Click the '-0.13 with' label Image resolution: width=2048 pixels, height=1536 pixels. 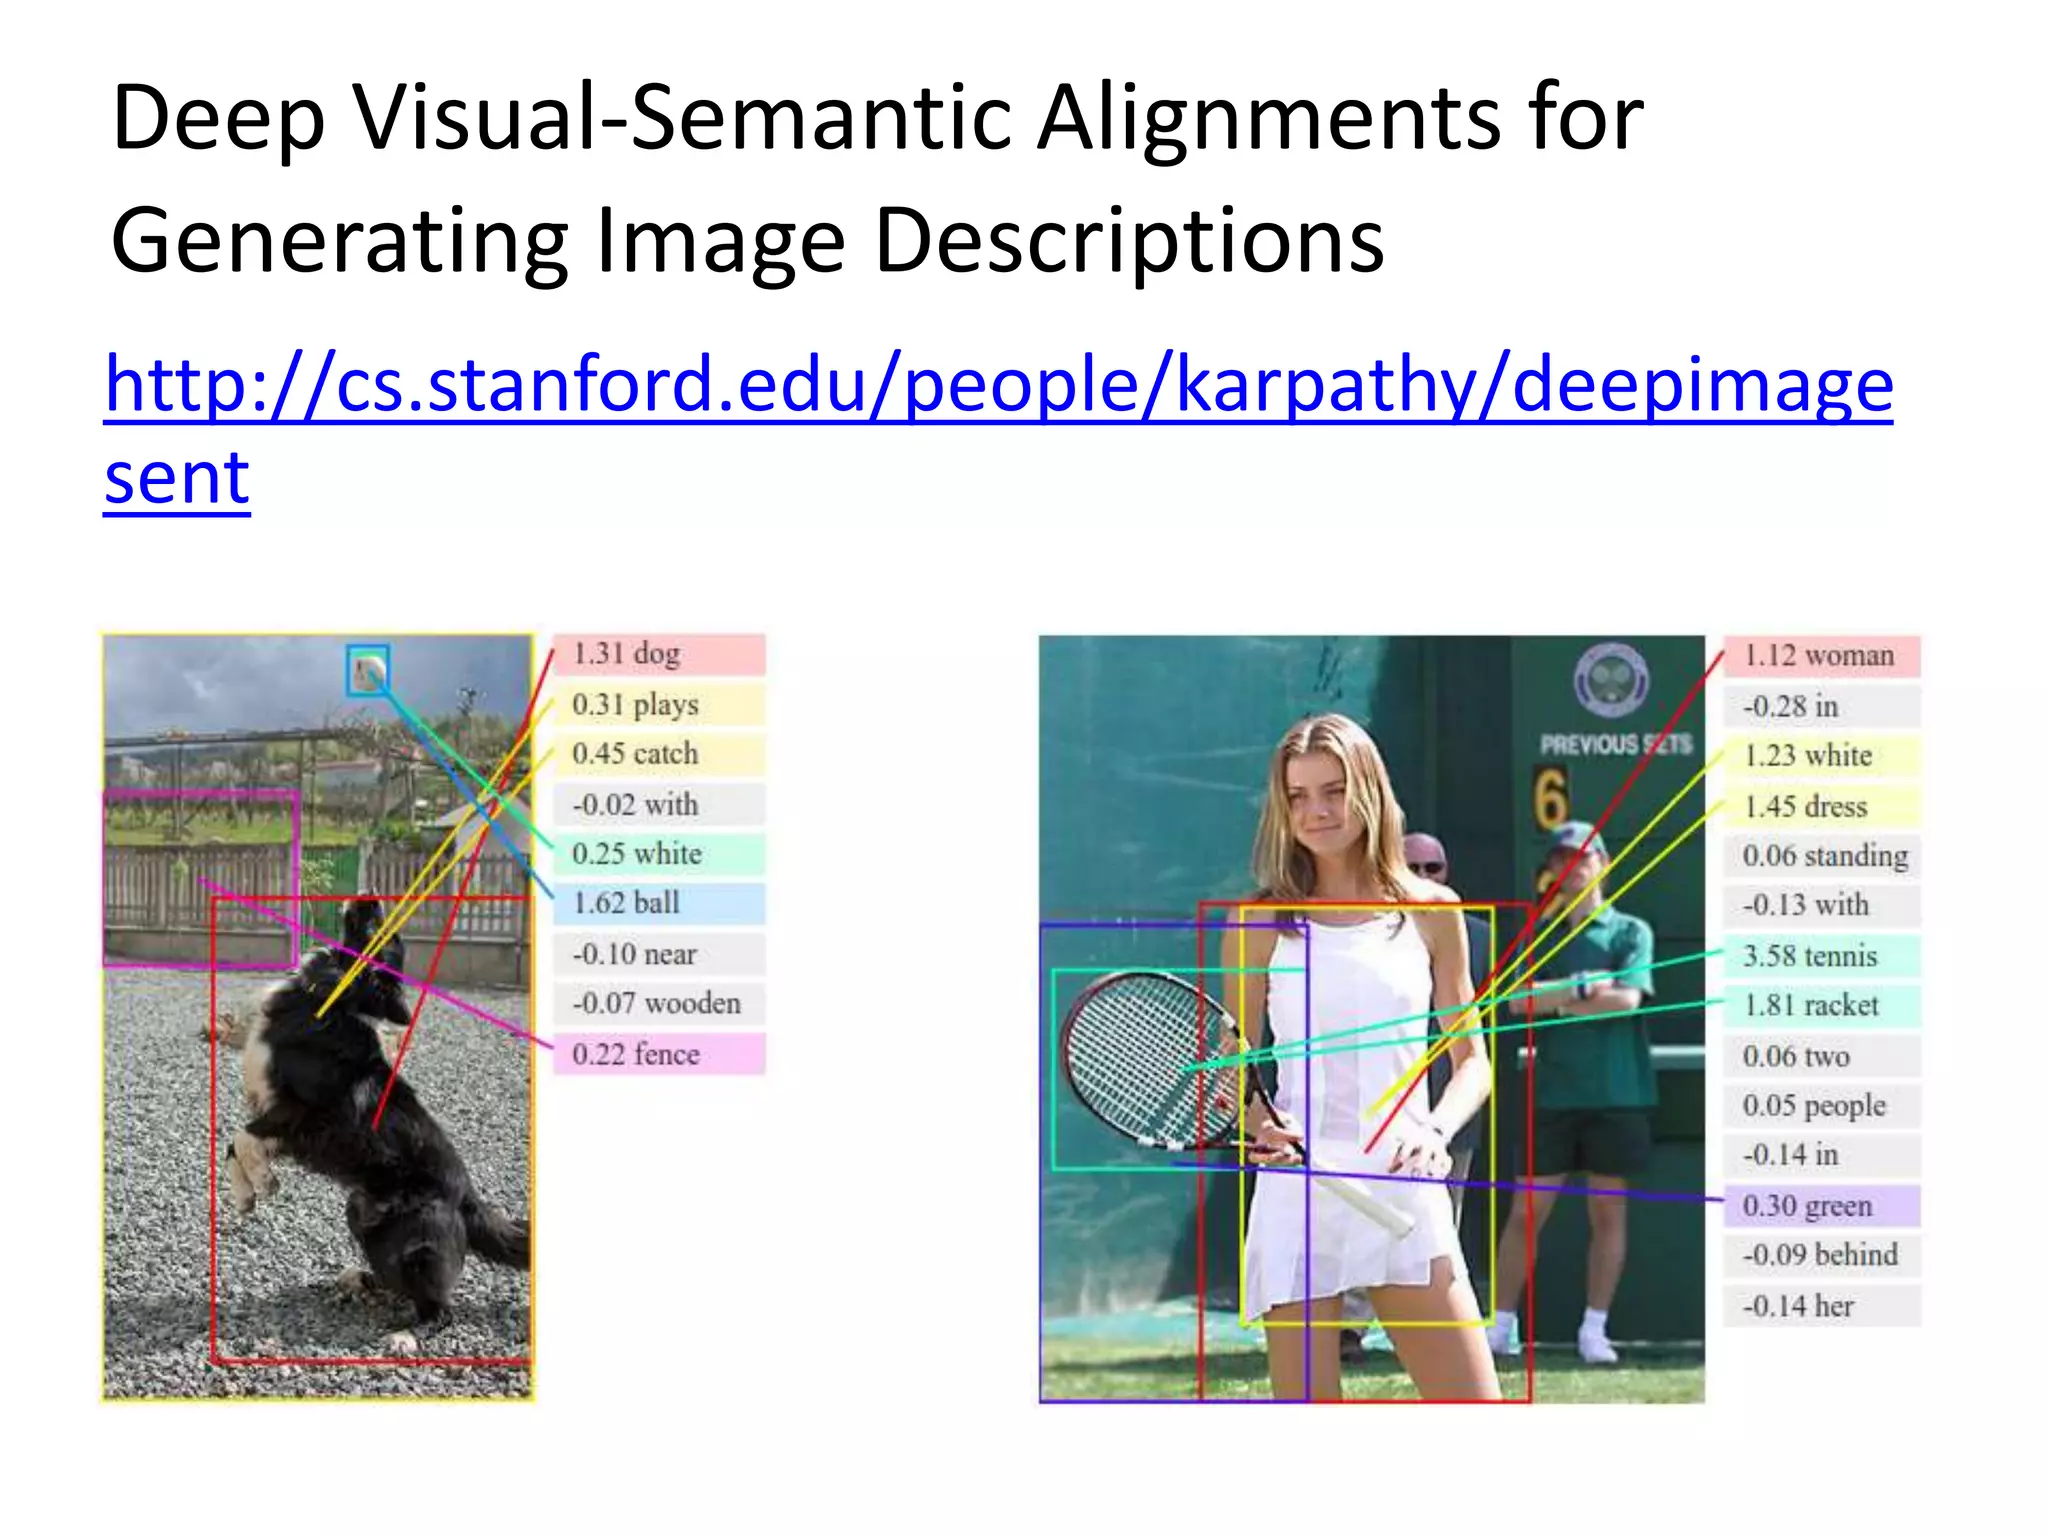(1822, 905)
